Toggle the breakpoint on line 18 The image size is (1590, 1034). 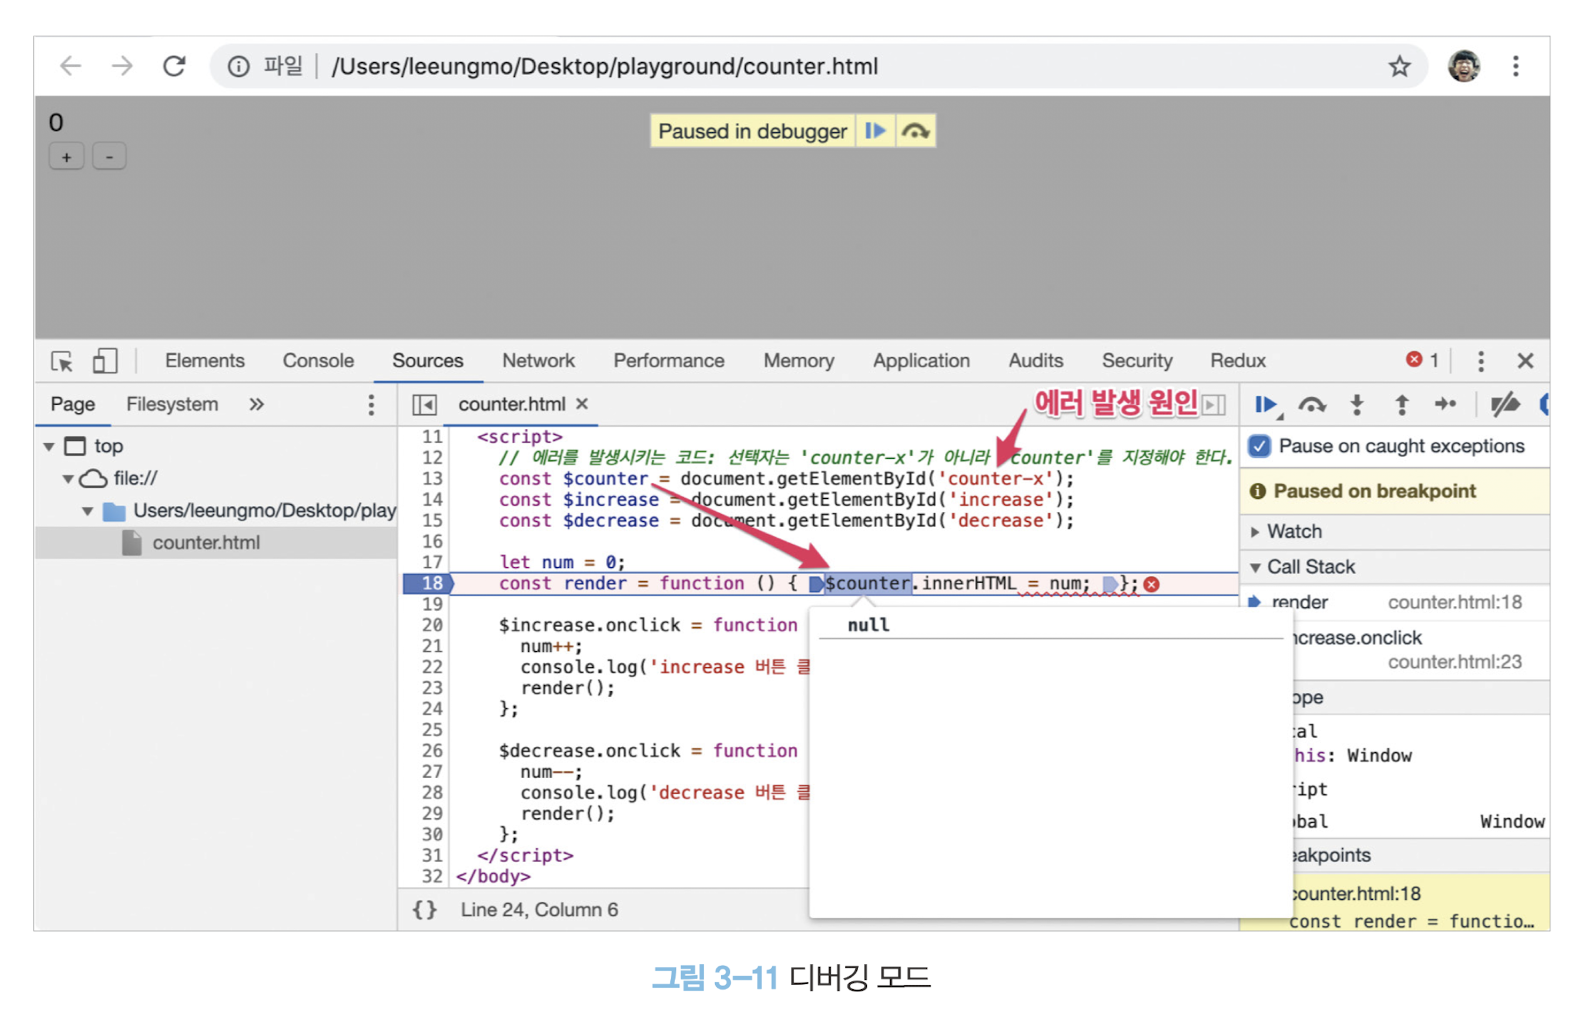431,584
